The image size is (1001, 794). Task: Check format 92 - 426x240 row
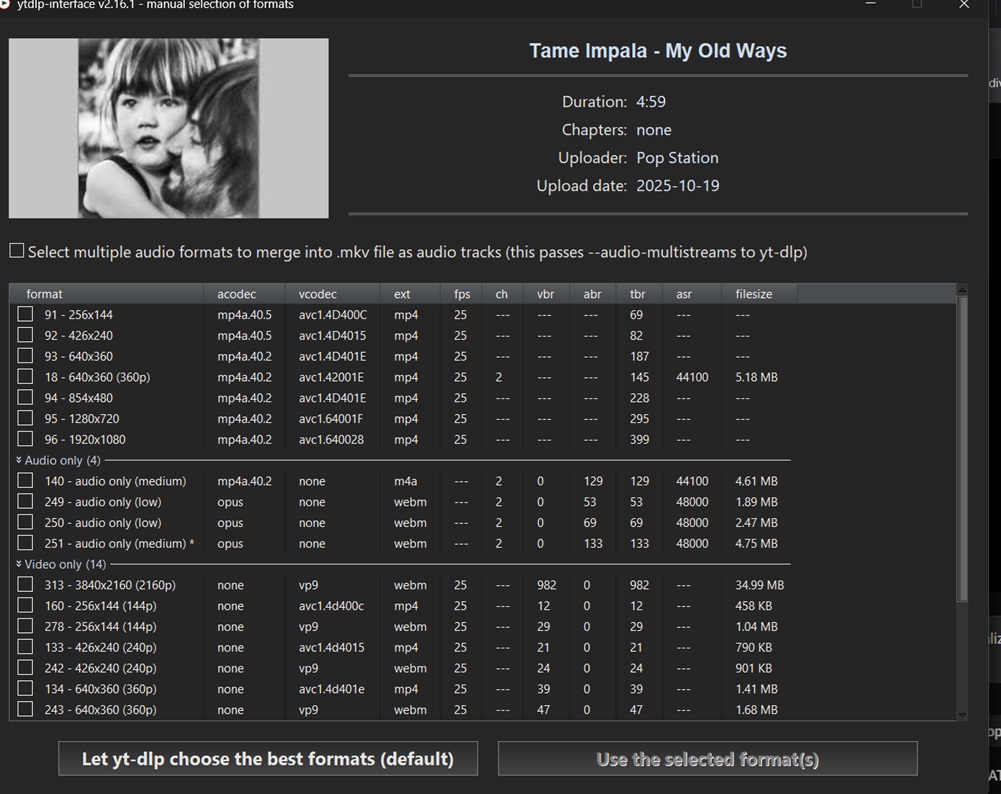(x=25, y=335)
